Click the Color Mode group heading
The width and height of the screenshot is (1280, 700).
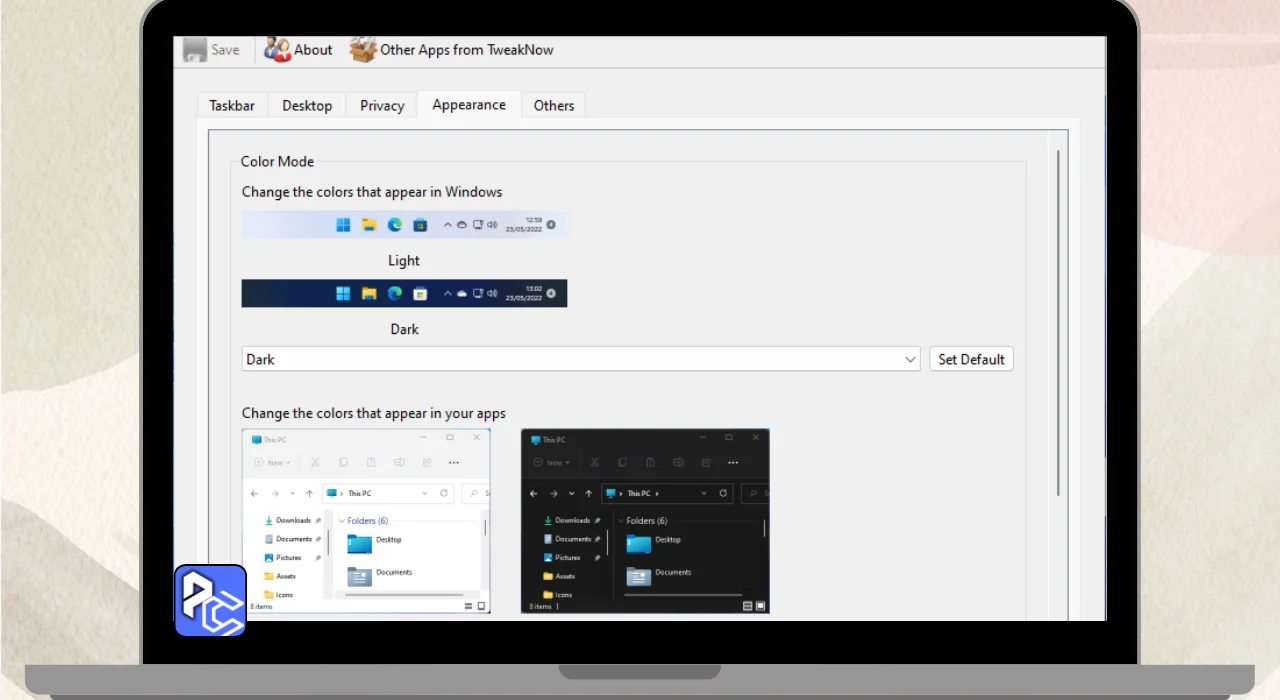[277, 162]
